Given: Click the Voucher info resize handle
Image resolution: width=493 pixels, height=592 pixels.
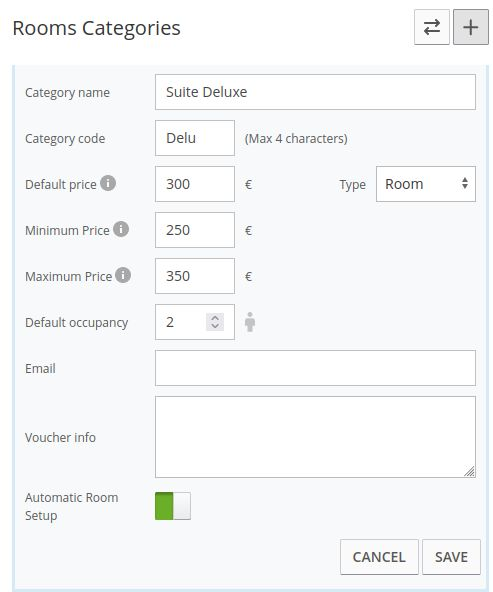Looking at the screenshot, I should (470, 472).
